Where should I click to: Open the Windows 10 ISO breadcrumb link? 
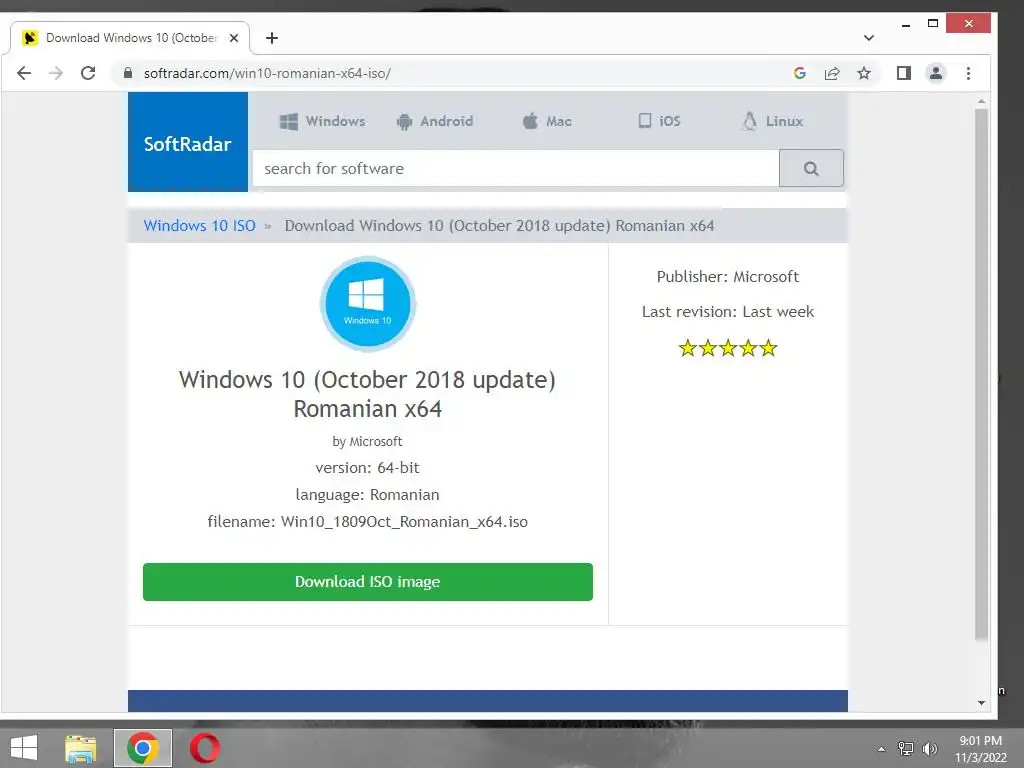(199, 226)
